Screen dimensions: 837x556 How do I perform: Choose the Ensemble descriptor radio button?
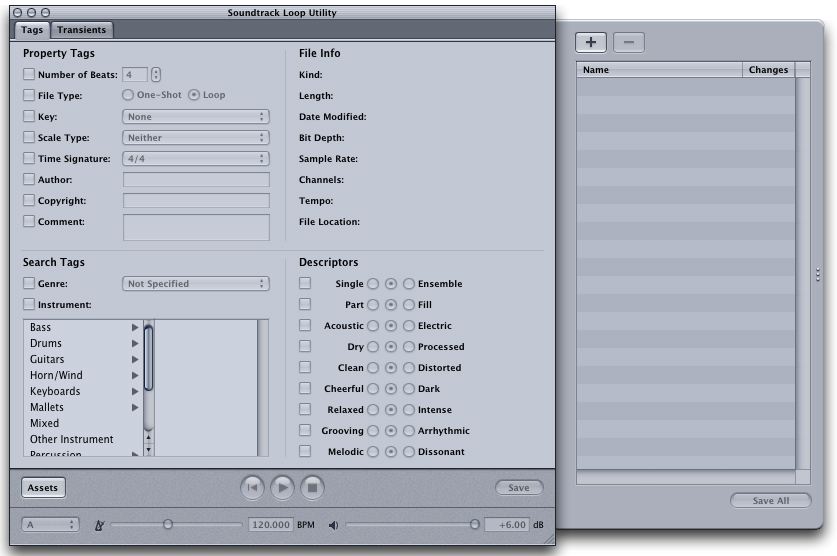409,283
